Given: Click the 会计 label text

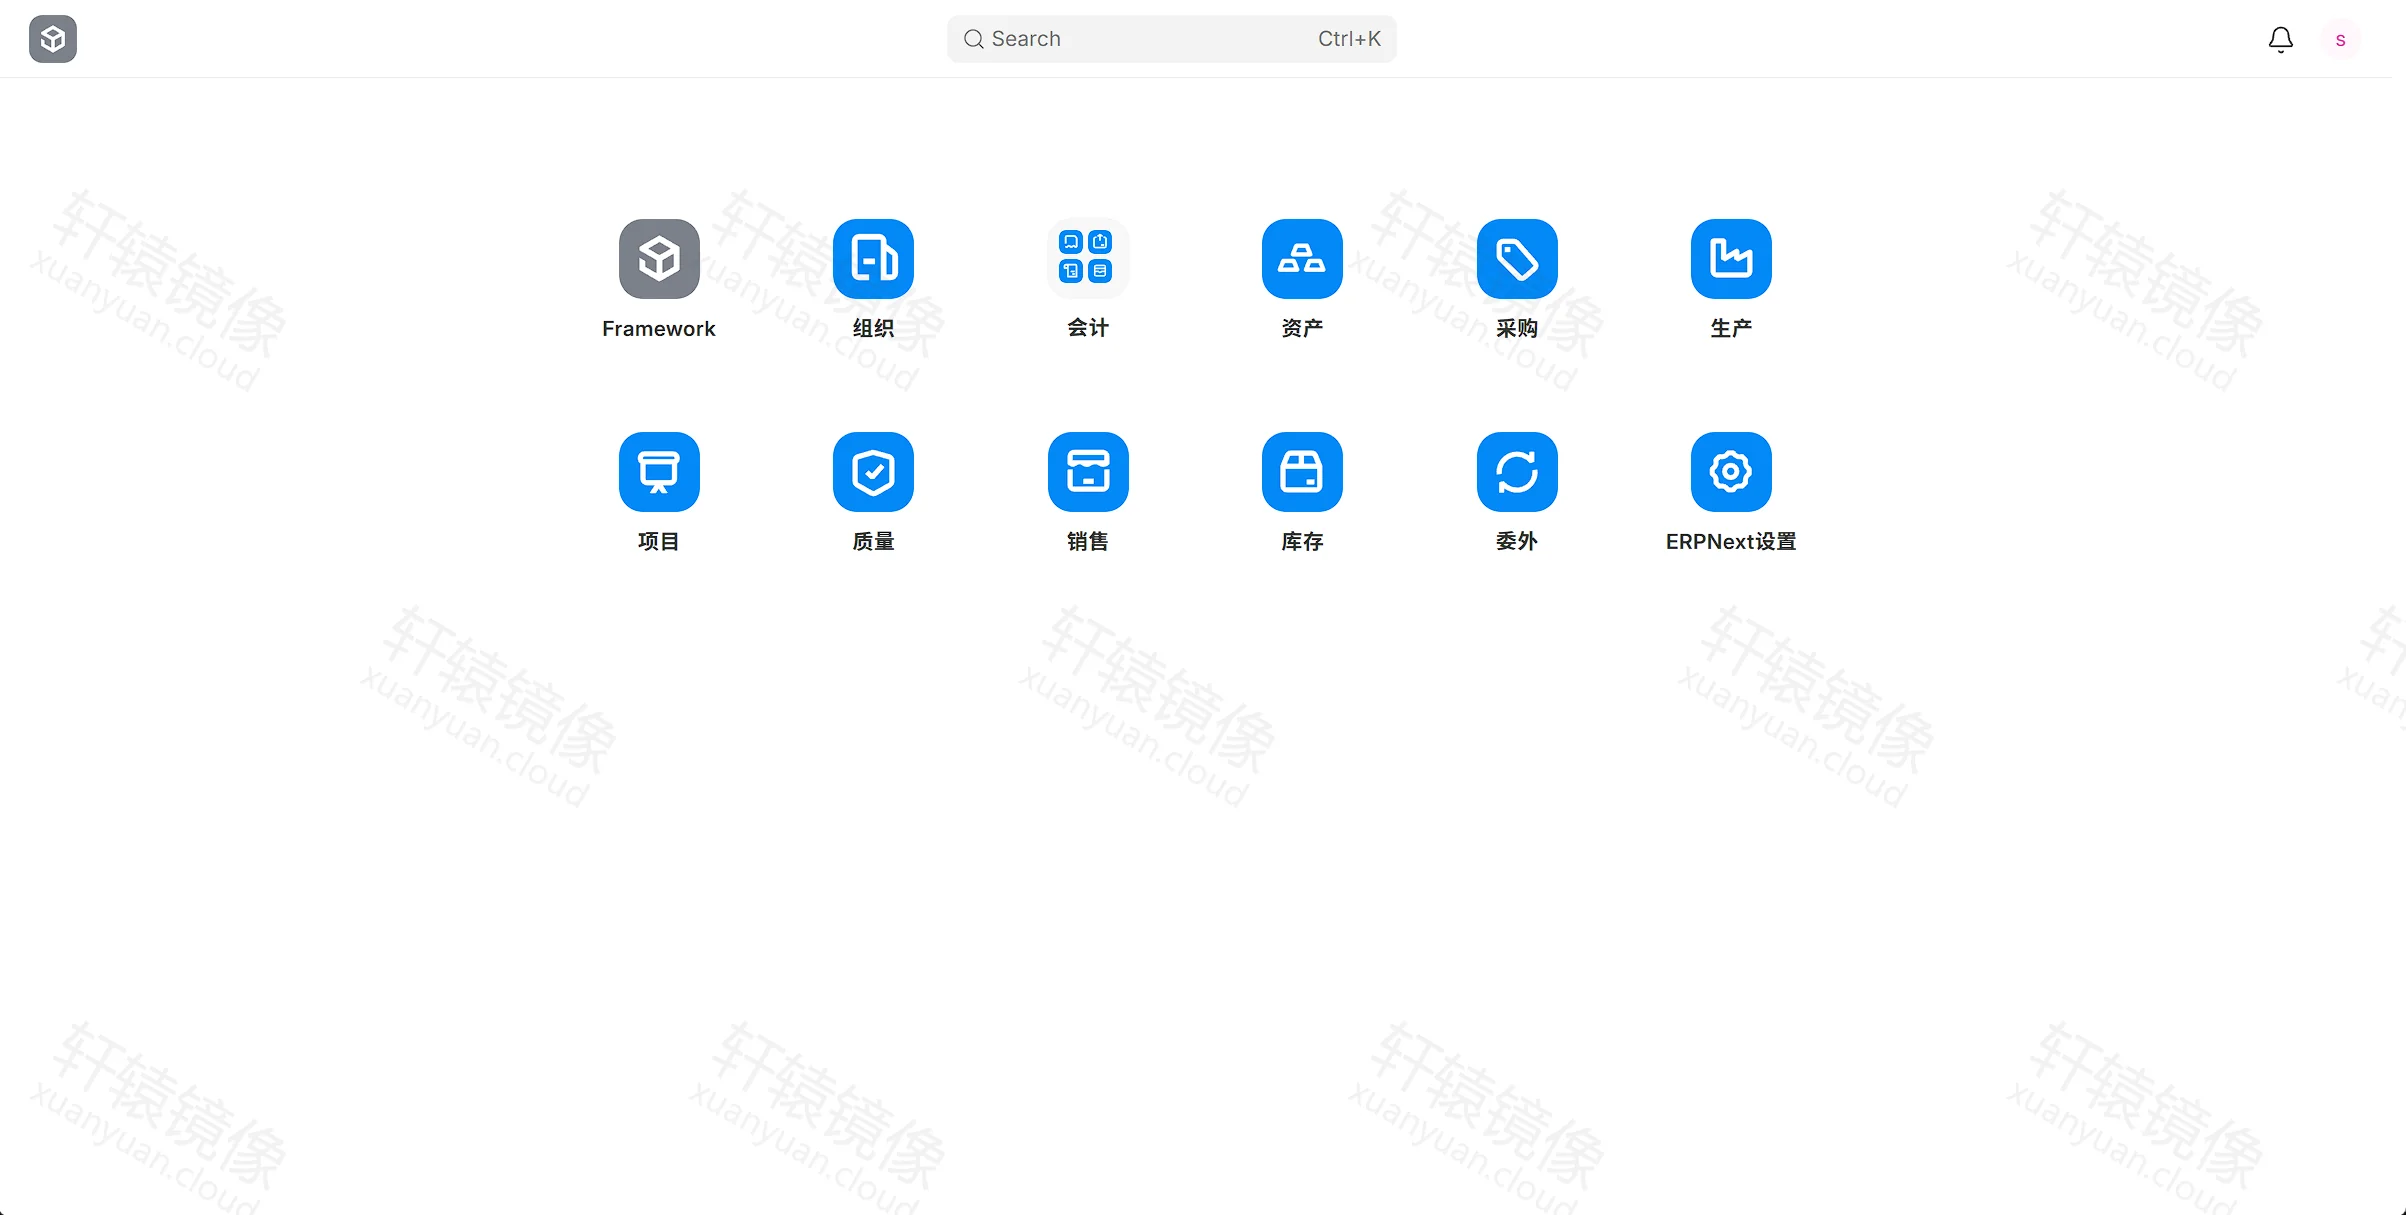Looking at the screenshot, I should 1088,328.
